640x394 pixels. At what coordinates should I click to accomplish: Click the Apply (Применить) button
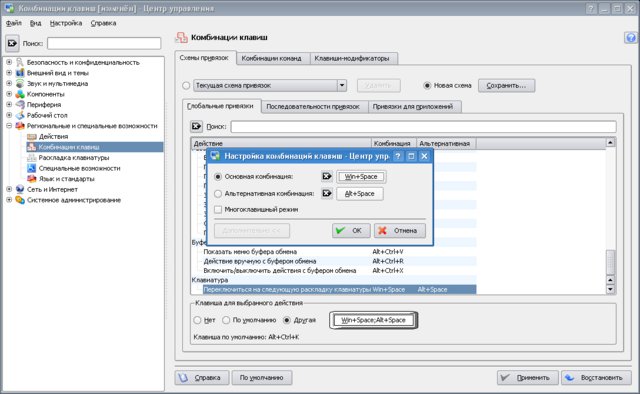coord(527,378)
